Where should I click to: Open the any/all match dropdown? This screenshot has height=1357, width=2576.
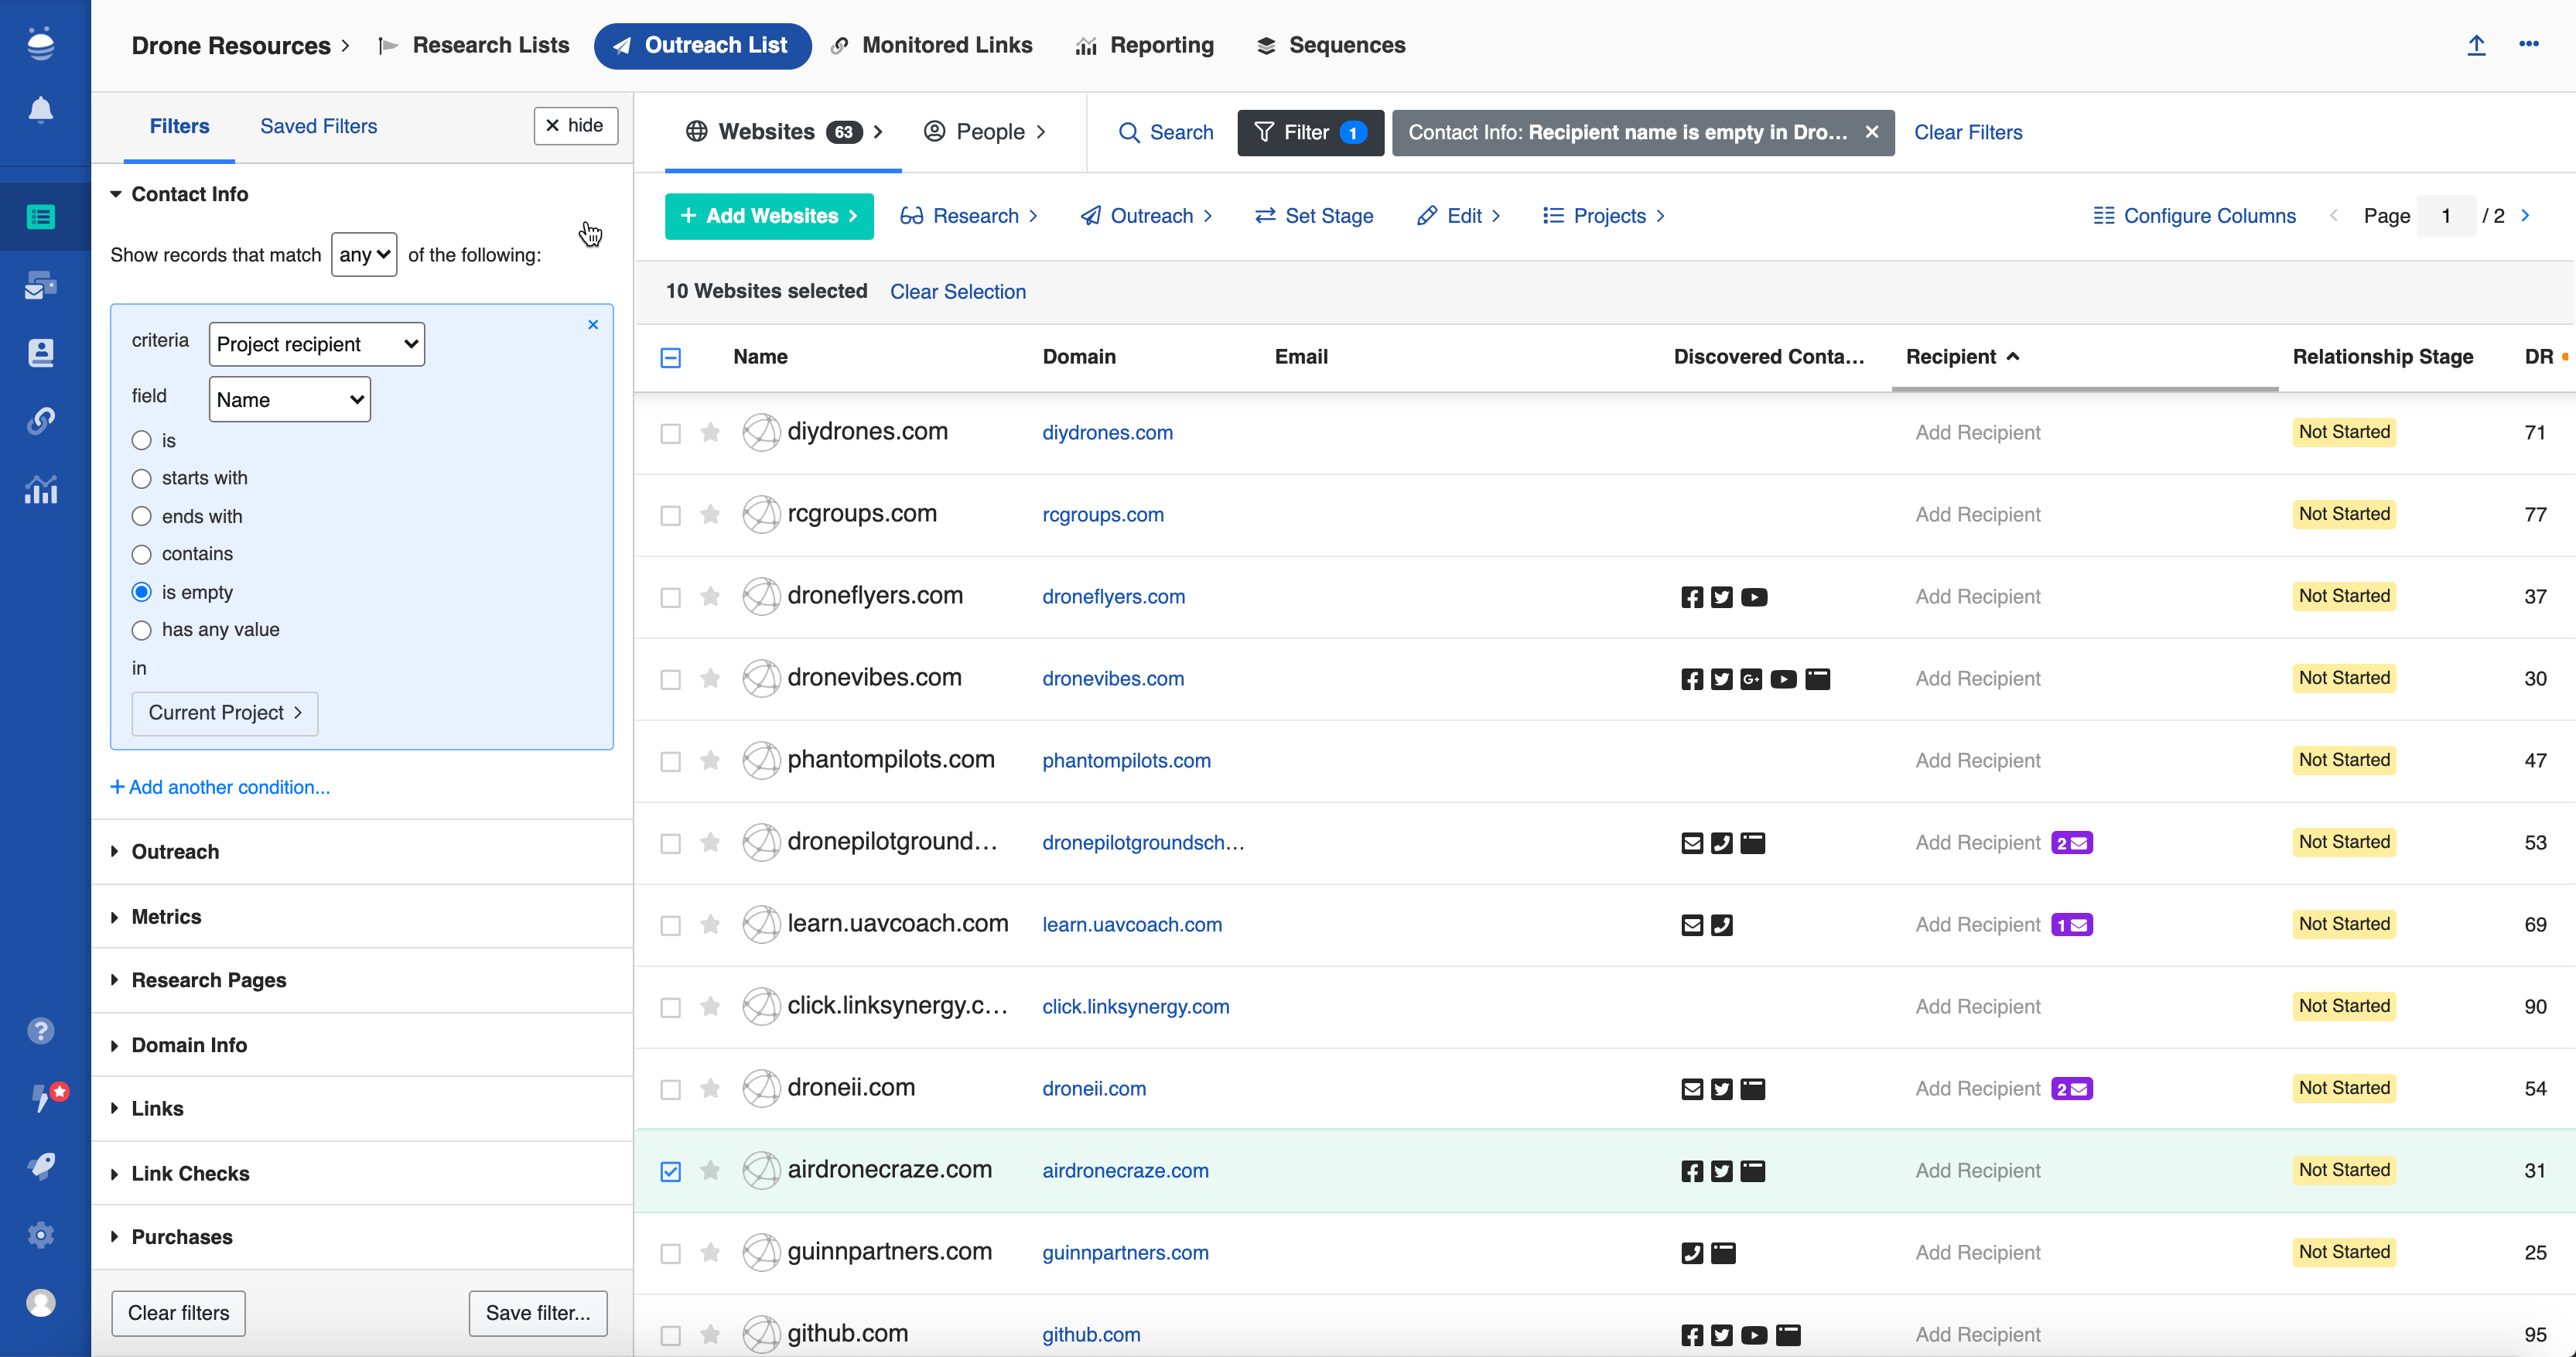click(364, 255)
